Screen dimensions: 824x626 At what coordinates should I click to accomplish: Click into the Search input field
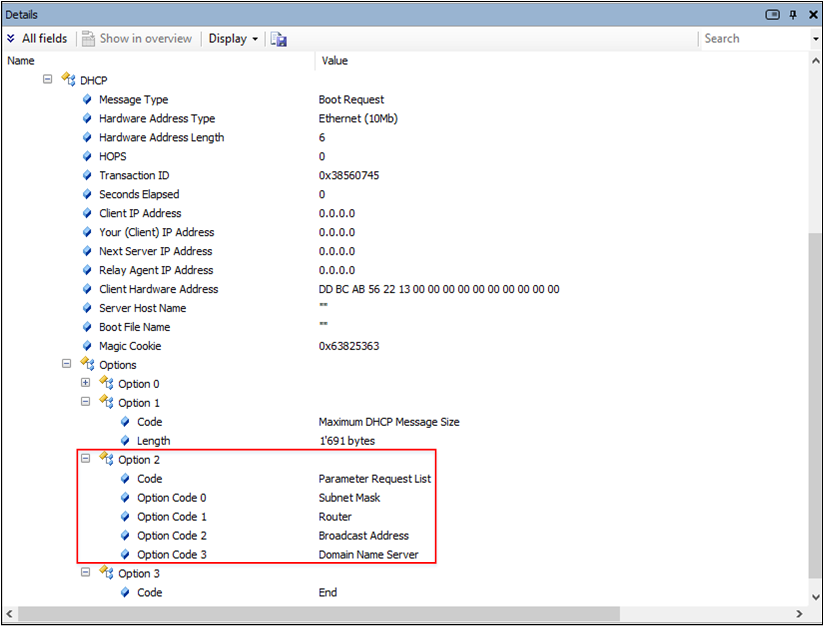click(752, 39)
